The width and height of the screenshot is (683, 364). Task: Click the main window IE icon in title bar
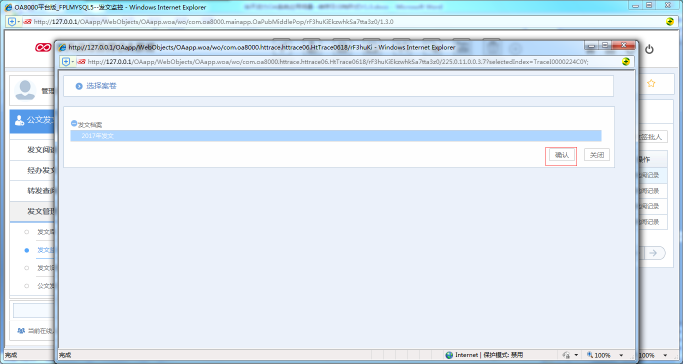click(9, 7)
